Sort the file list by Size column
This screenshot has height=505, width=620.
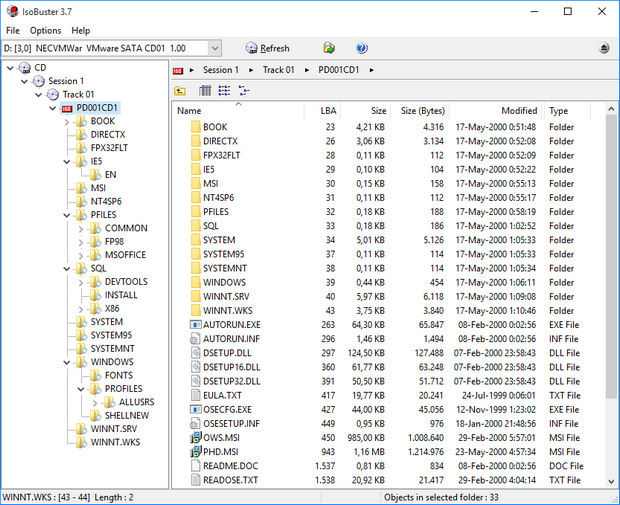[x=378, y=111]
